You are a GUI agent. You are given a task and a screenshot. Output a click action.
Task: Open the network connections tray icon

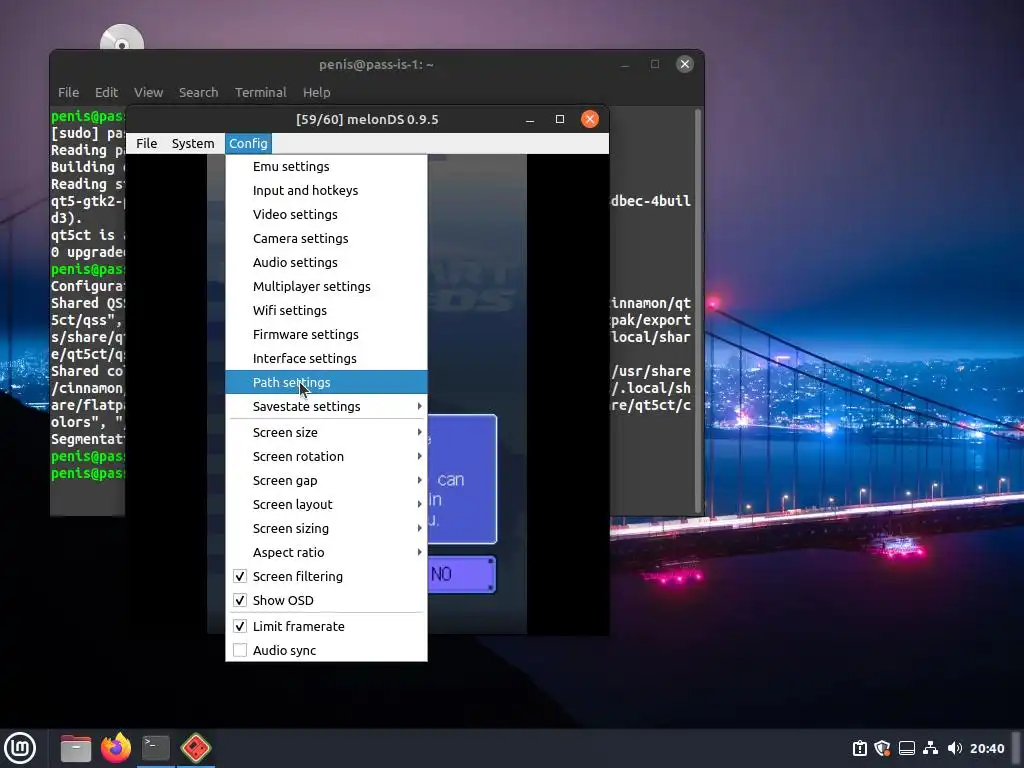pyautogui.click(x=930, y=748)
